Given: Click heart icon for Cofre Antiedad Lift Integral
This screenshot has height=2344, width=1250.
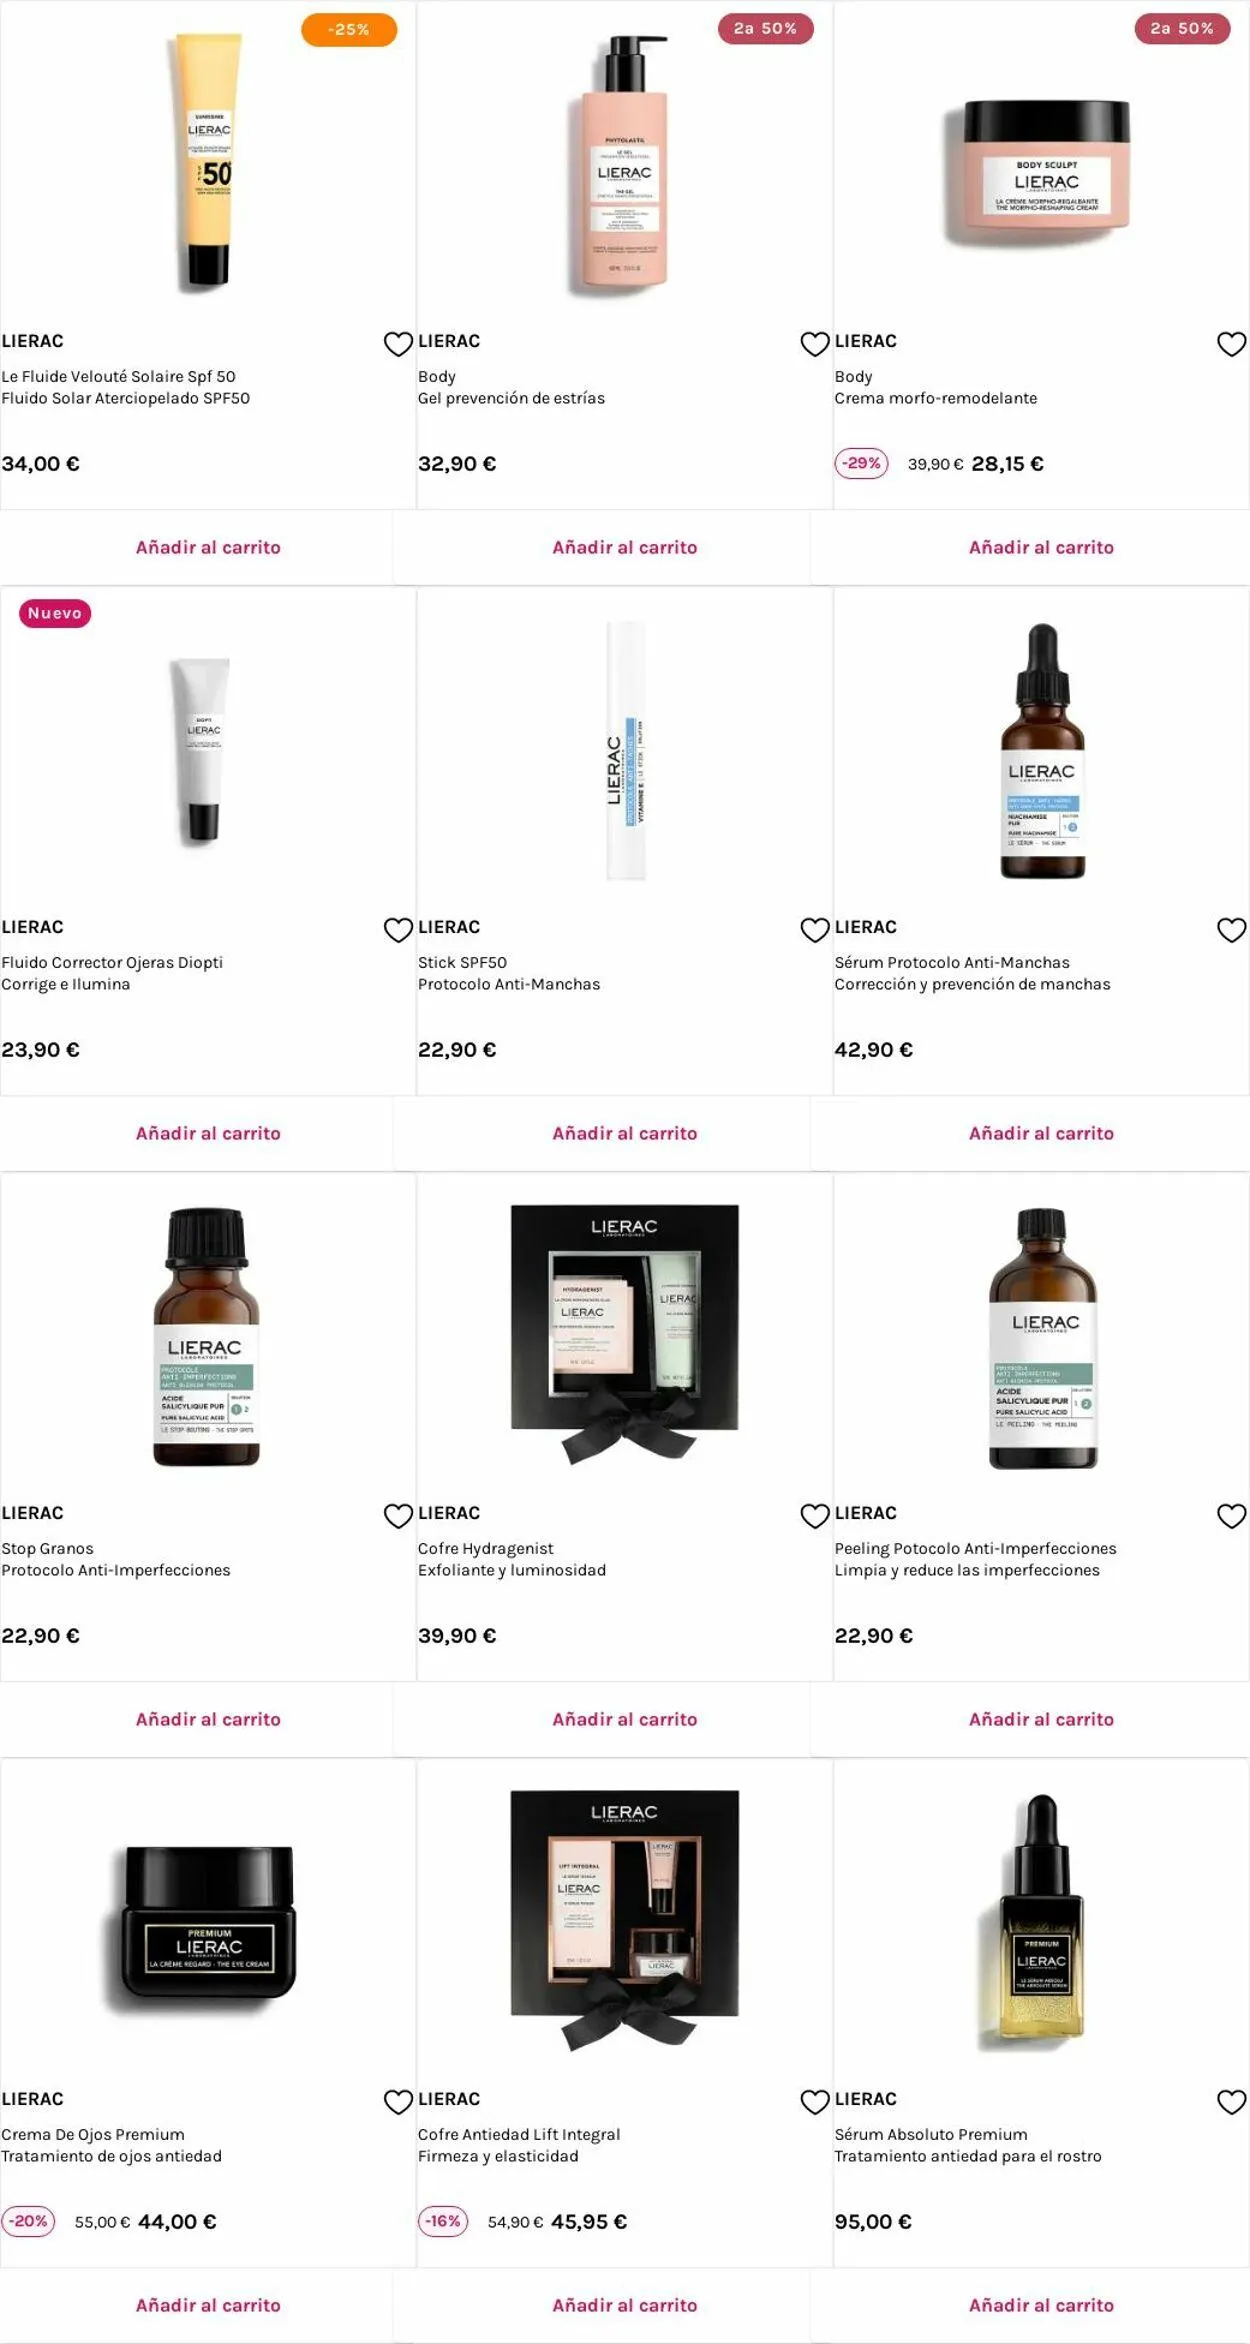Looking at the screenshot, I should 815,2102.
